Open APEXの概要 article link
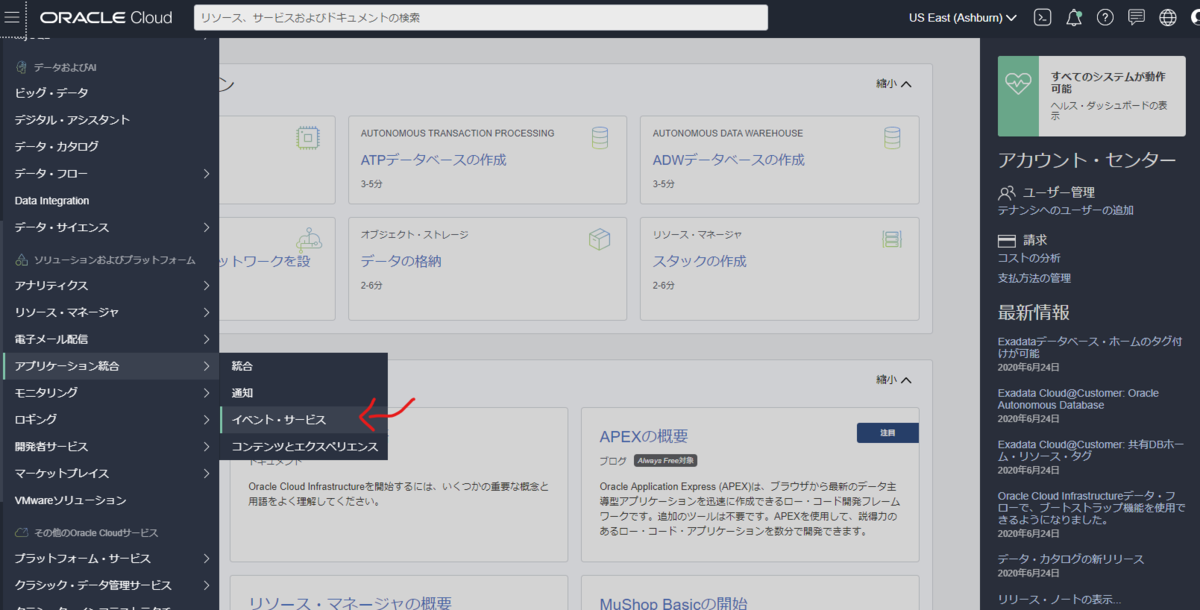Viewport: 1200px width, 610px height. click(x=643, y=437)
